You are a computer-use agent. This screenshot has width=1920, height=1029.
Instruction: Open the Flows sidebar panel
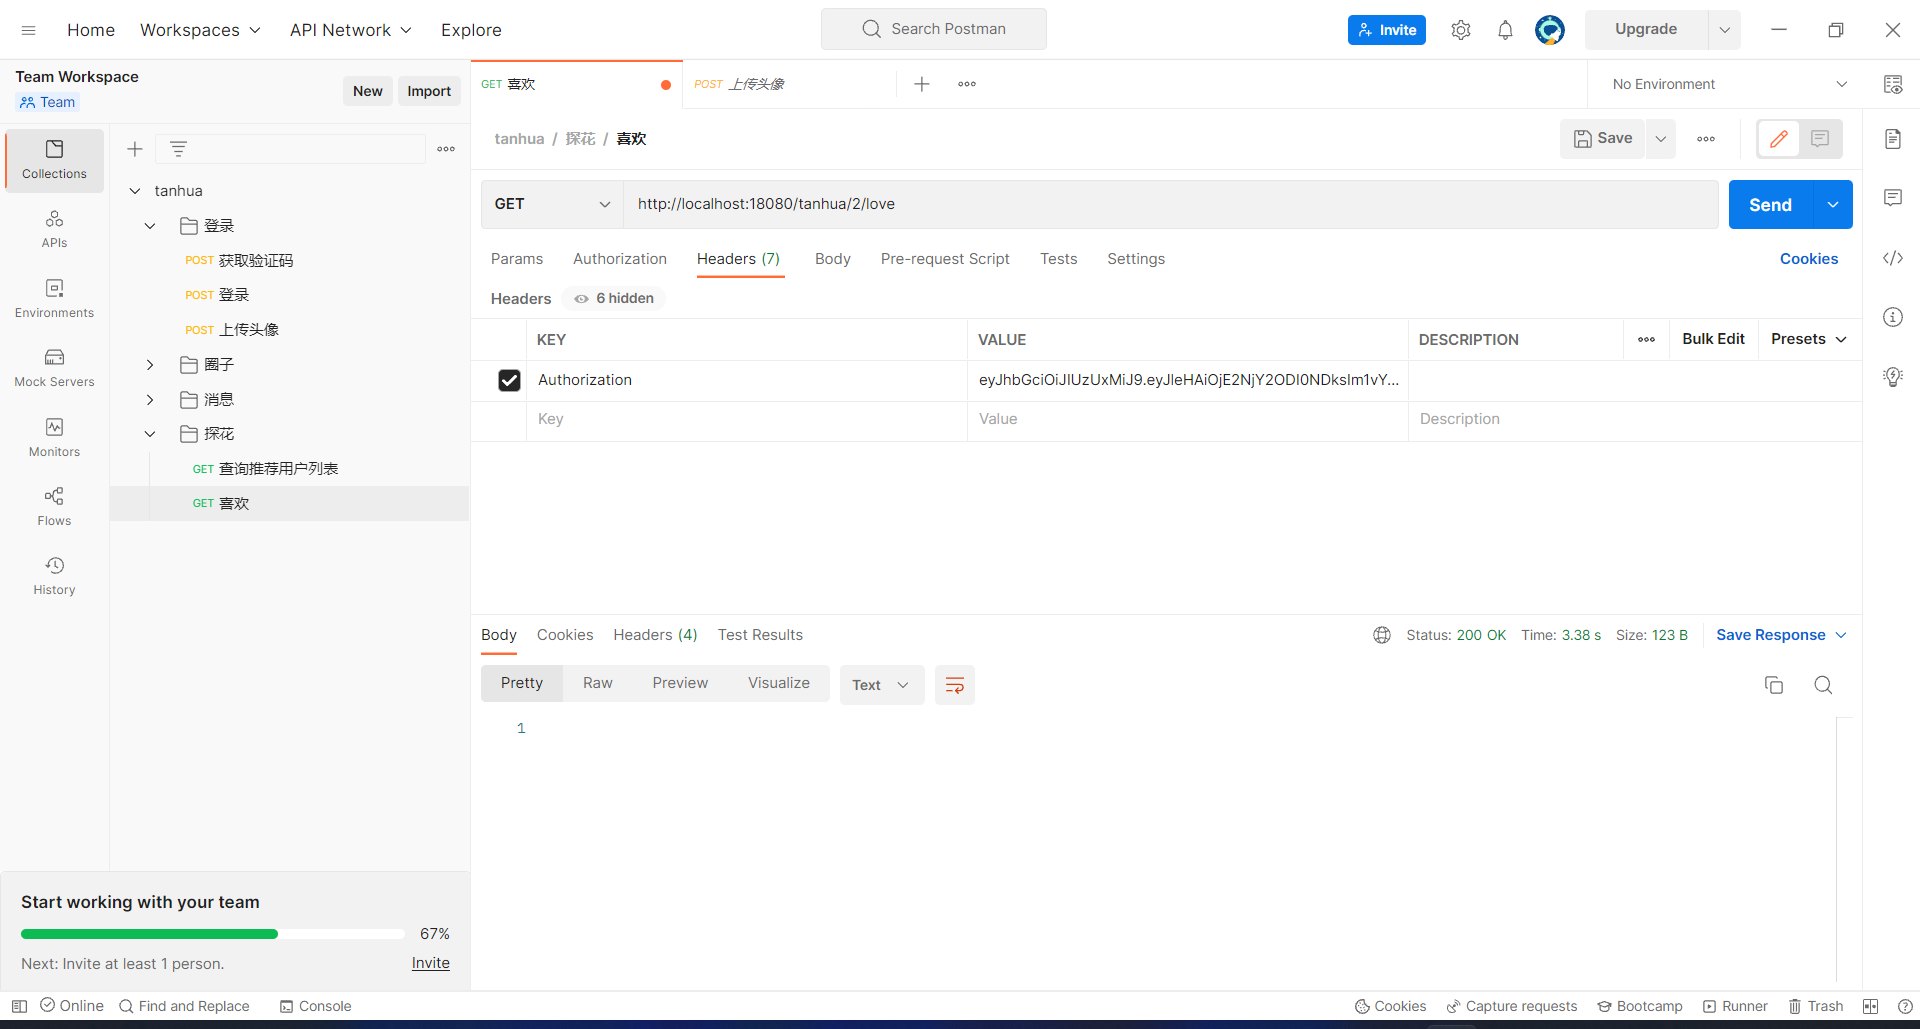point(54,507)
